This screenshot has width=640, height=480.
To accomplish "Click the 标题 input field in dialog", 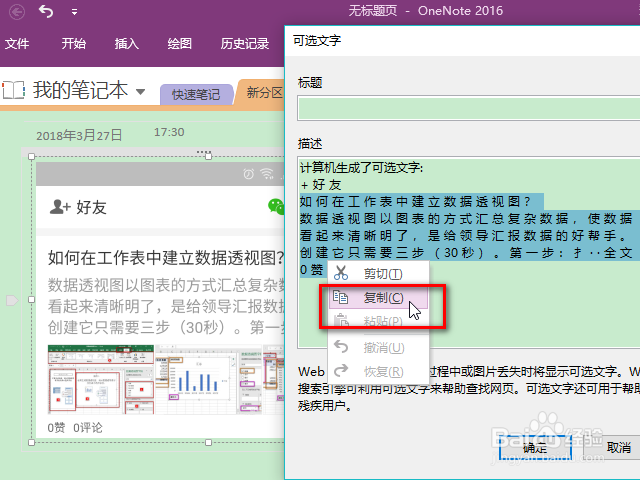I will (x=469, y=108).
